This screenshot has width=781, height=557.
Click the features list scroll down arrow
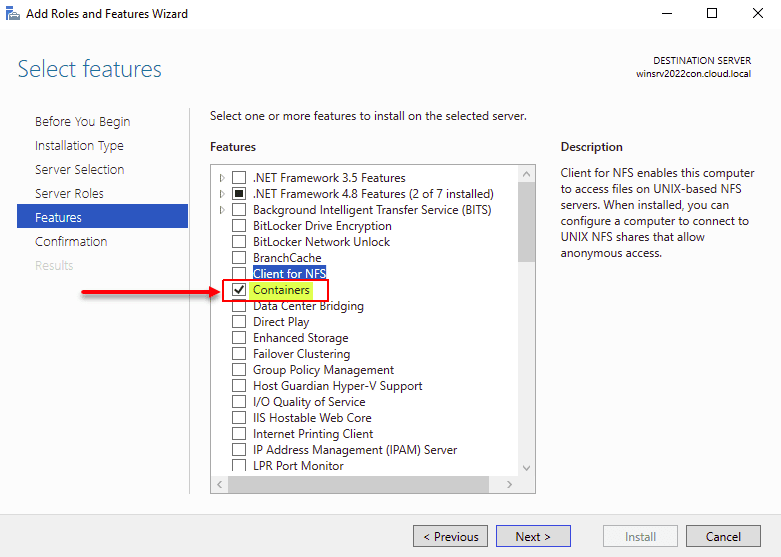click(x=527, y=467)
